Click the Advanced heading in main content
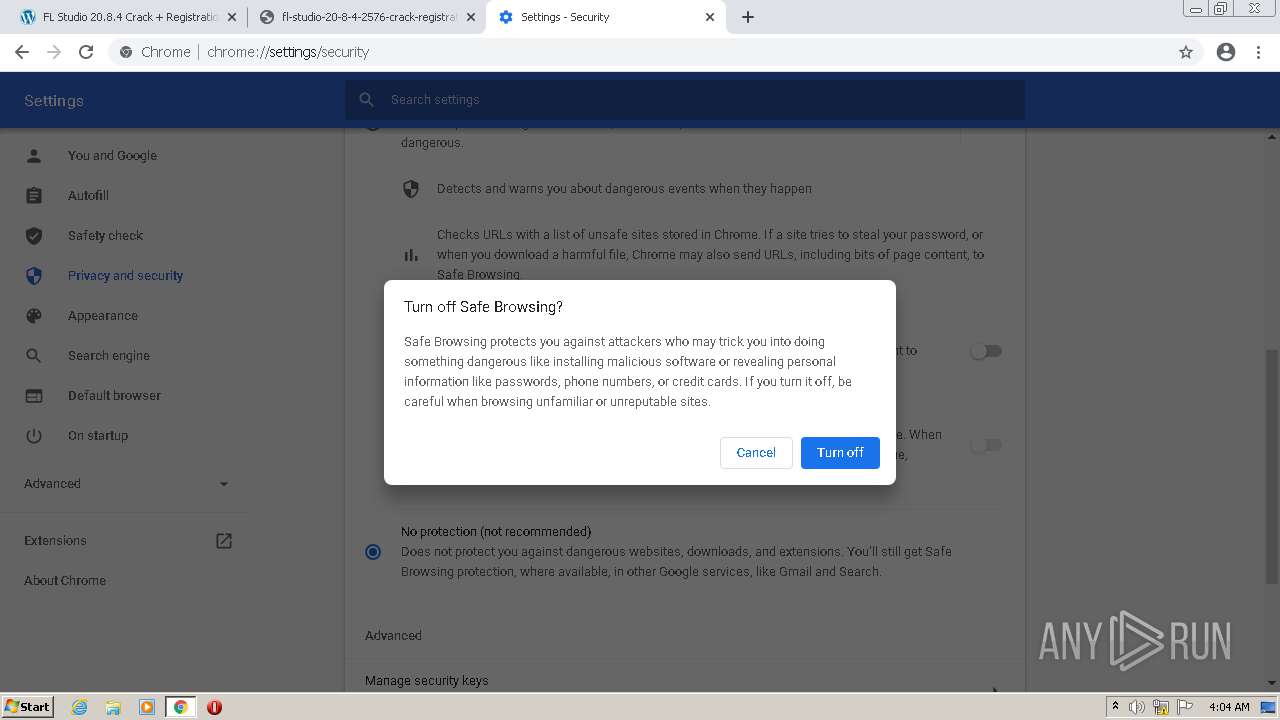1280x720 pixels. pyautogui.click(x=393, y=636)
